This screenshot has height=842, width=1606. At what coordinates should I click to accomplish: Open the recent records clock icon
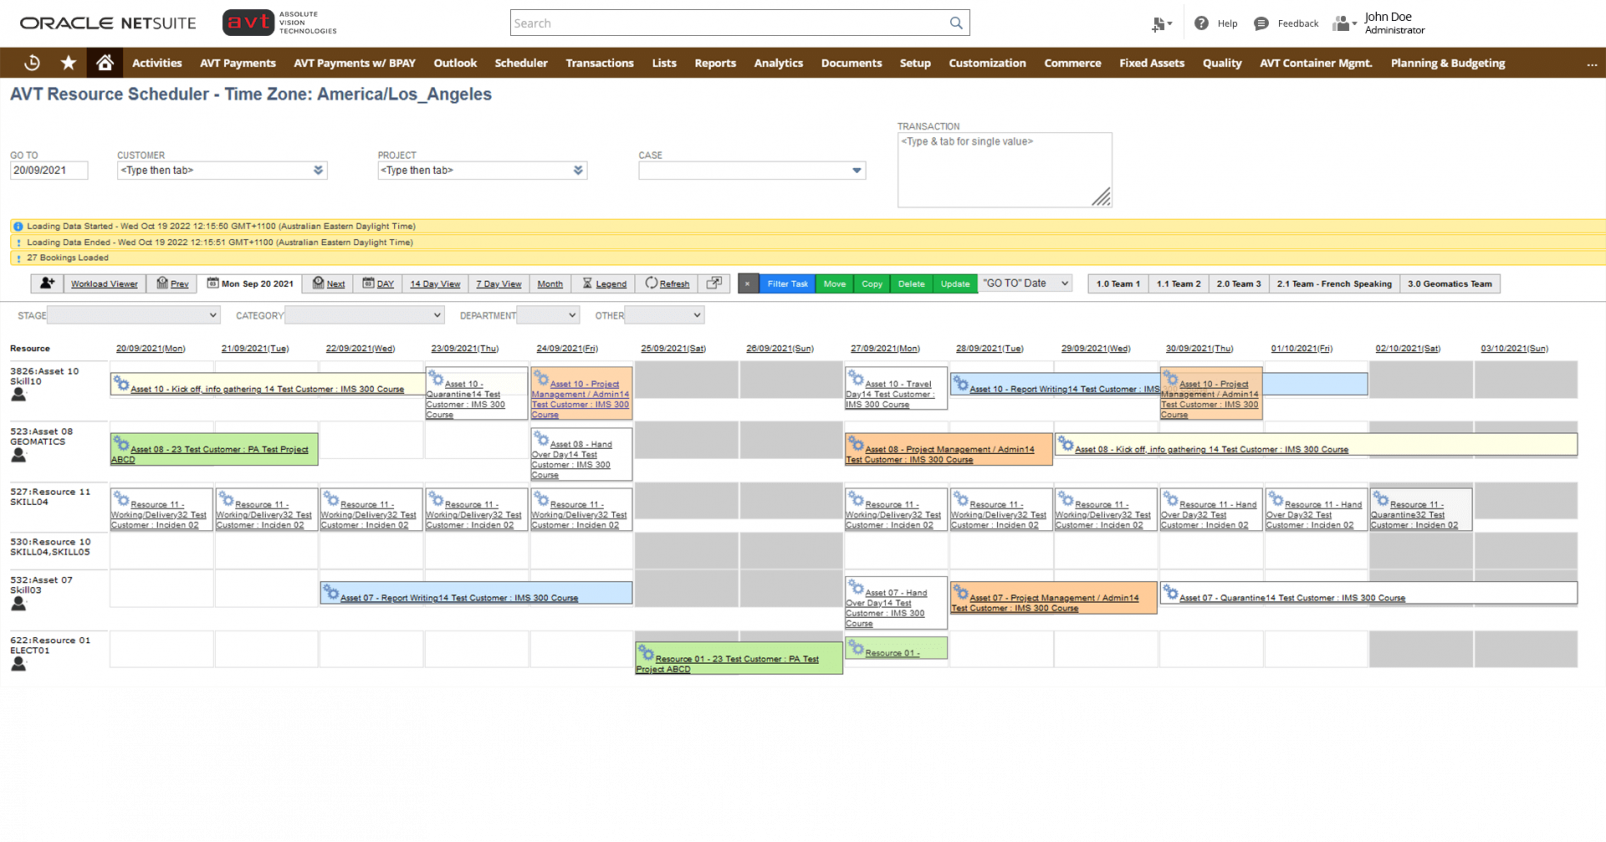(x=32, y=63)
